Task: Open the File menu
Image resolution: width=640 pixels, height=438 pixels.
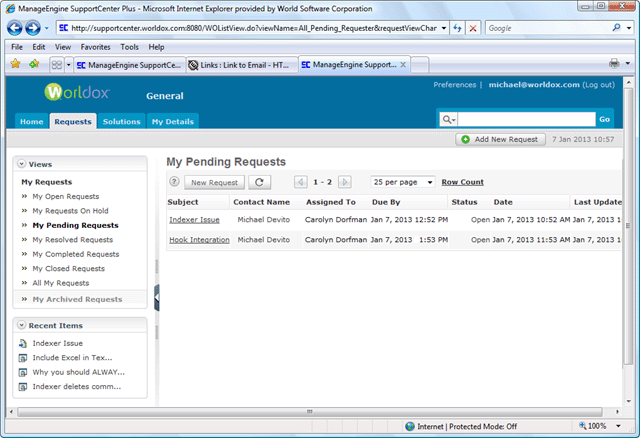Action: click(17, 47)
